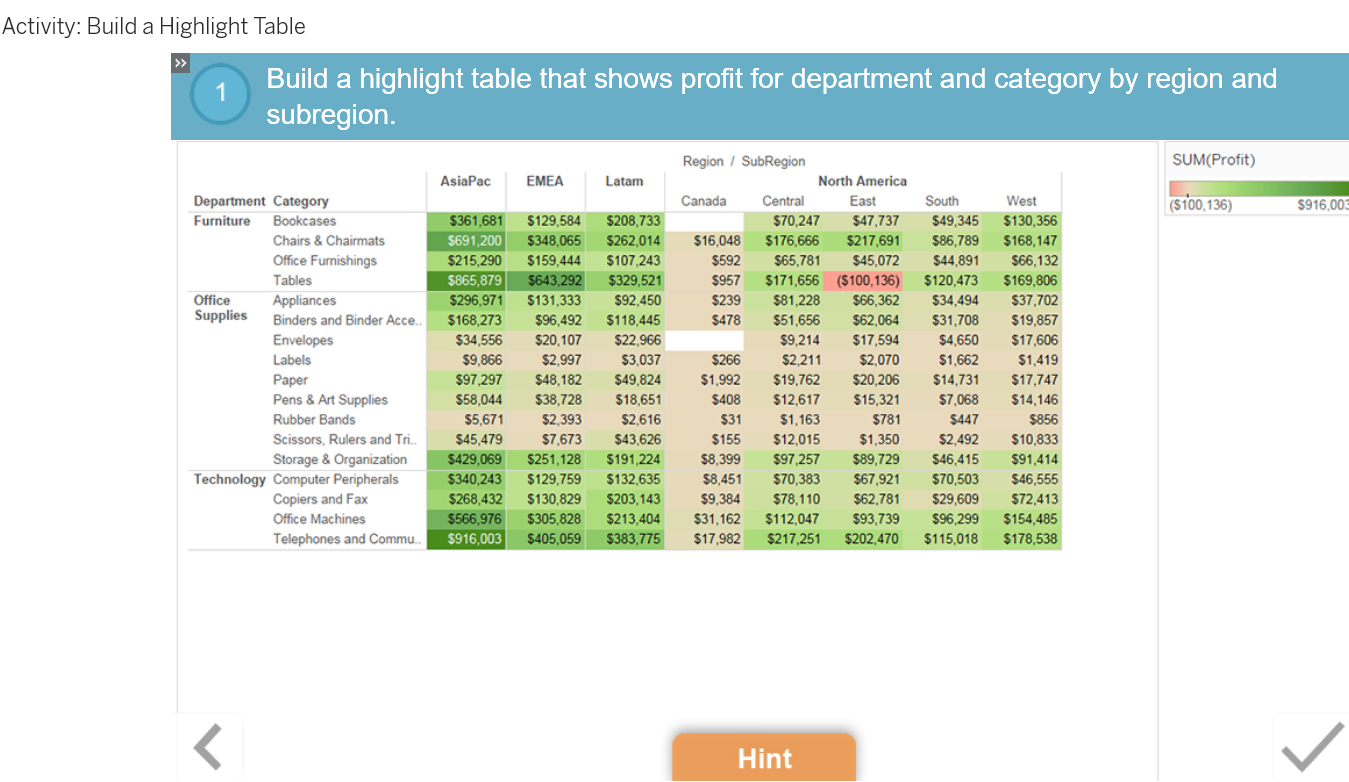Click the Tables category row label
1349x782 pixels.
292,281
